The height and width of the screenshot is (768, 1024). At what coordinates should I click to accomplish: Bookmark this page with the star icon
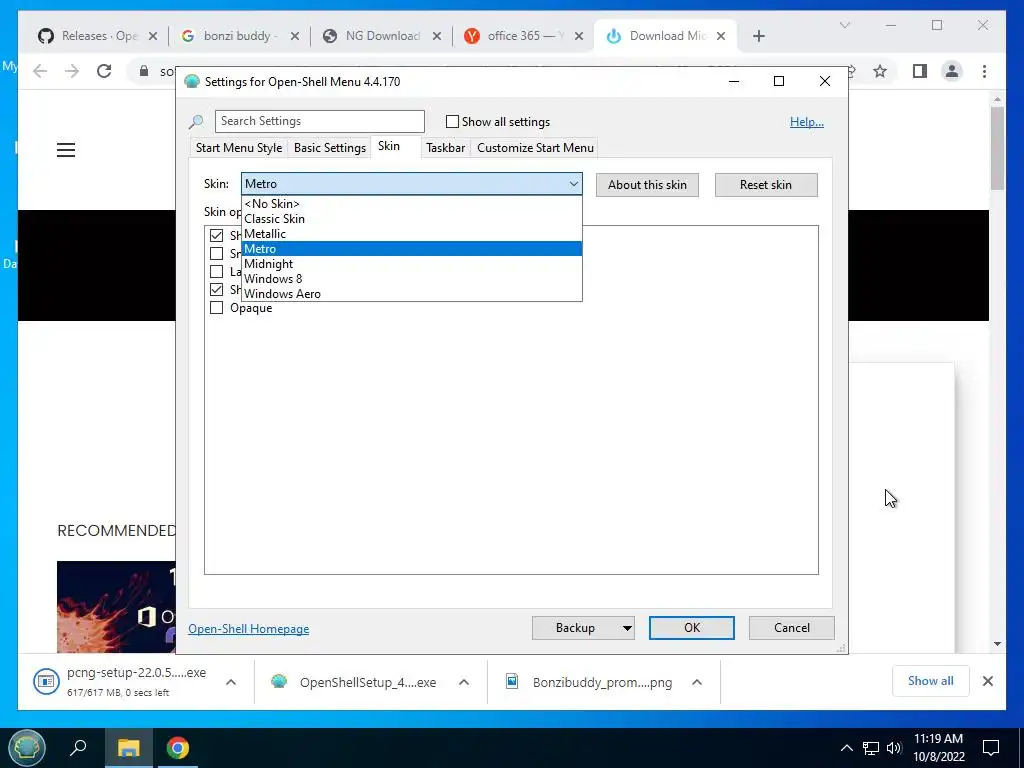click(x=880, y=71)
